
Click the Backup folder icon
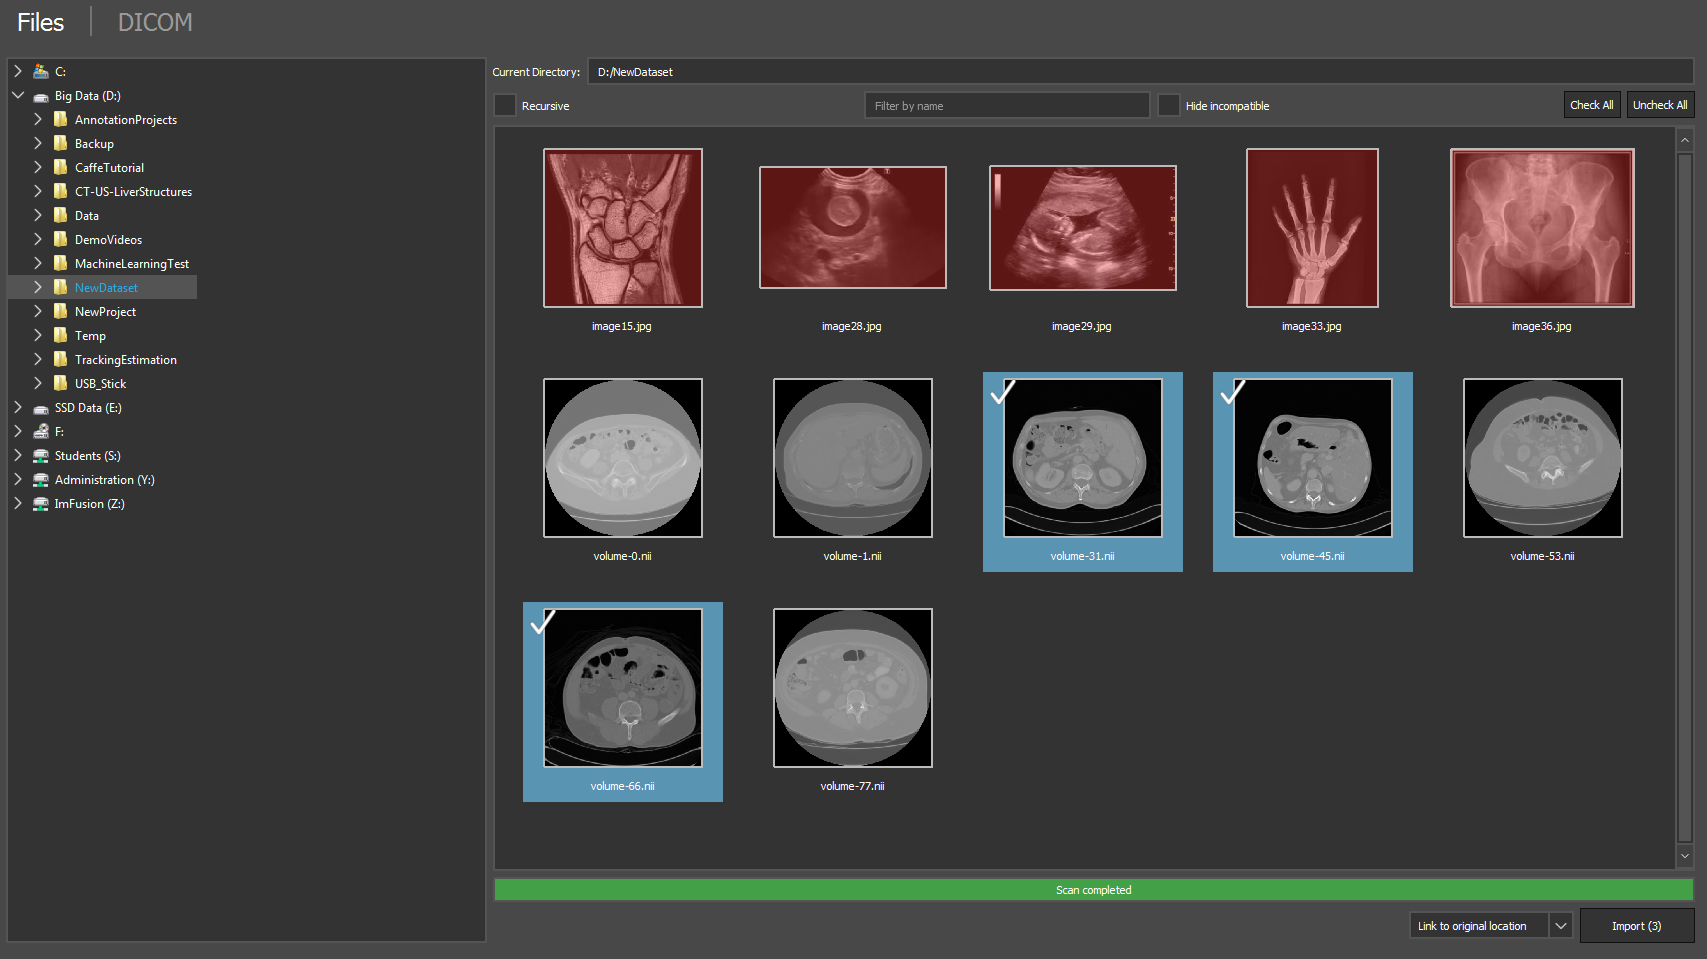point(61,143)
